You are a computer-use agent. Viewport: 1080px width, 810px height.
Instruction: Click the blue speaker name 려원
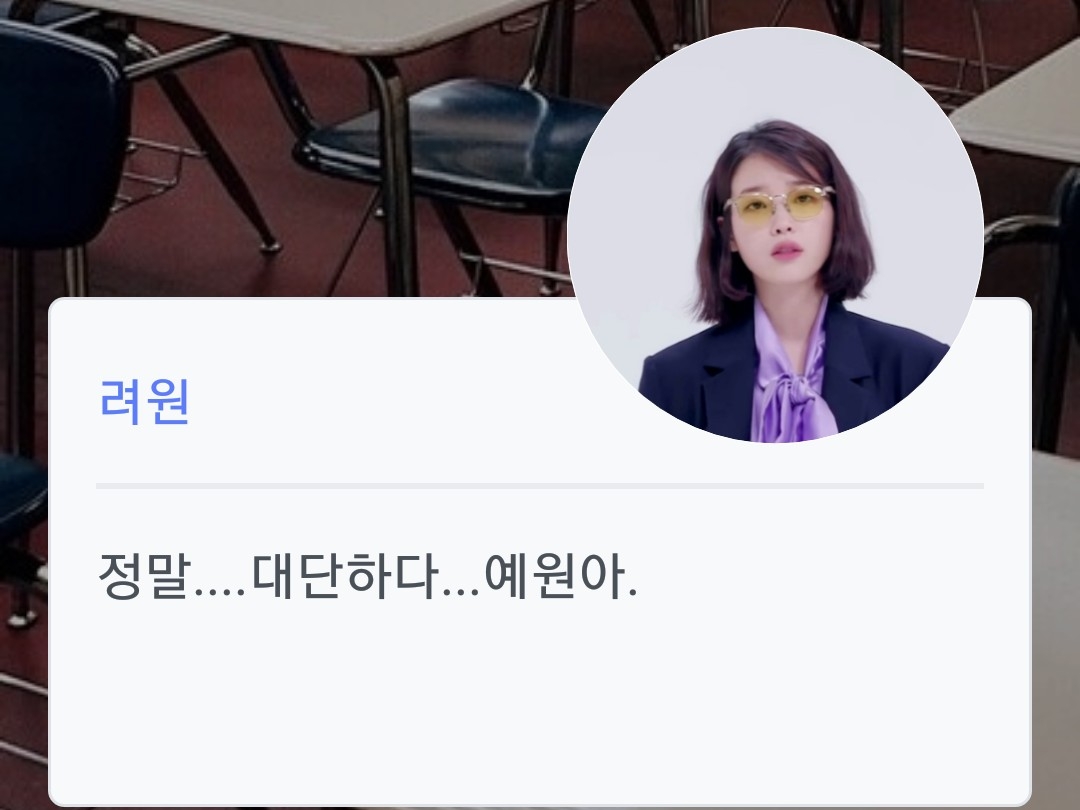[145, 402]
